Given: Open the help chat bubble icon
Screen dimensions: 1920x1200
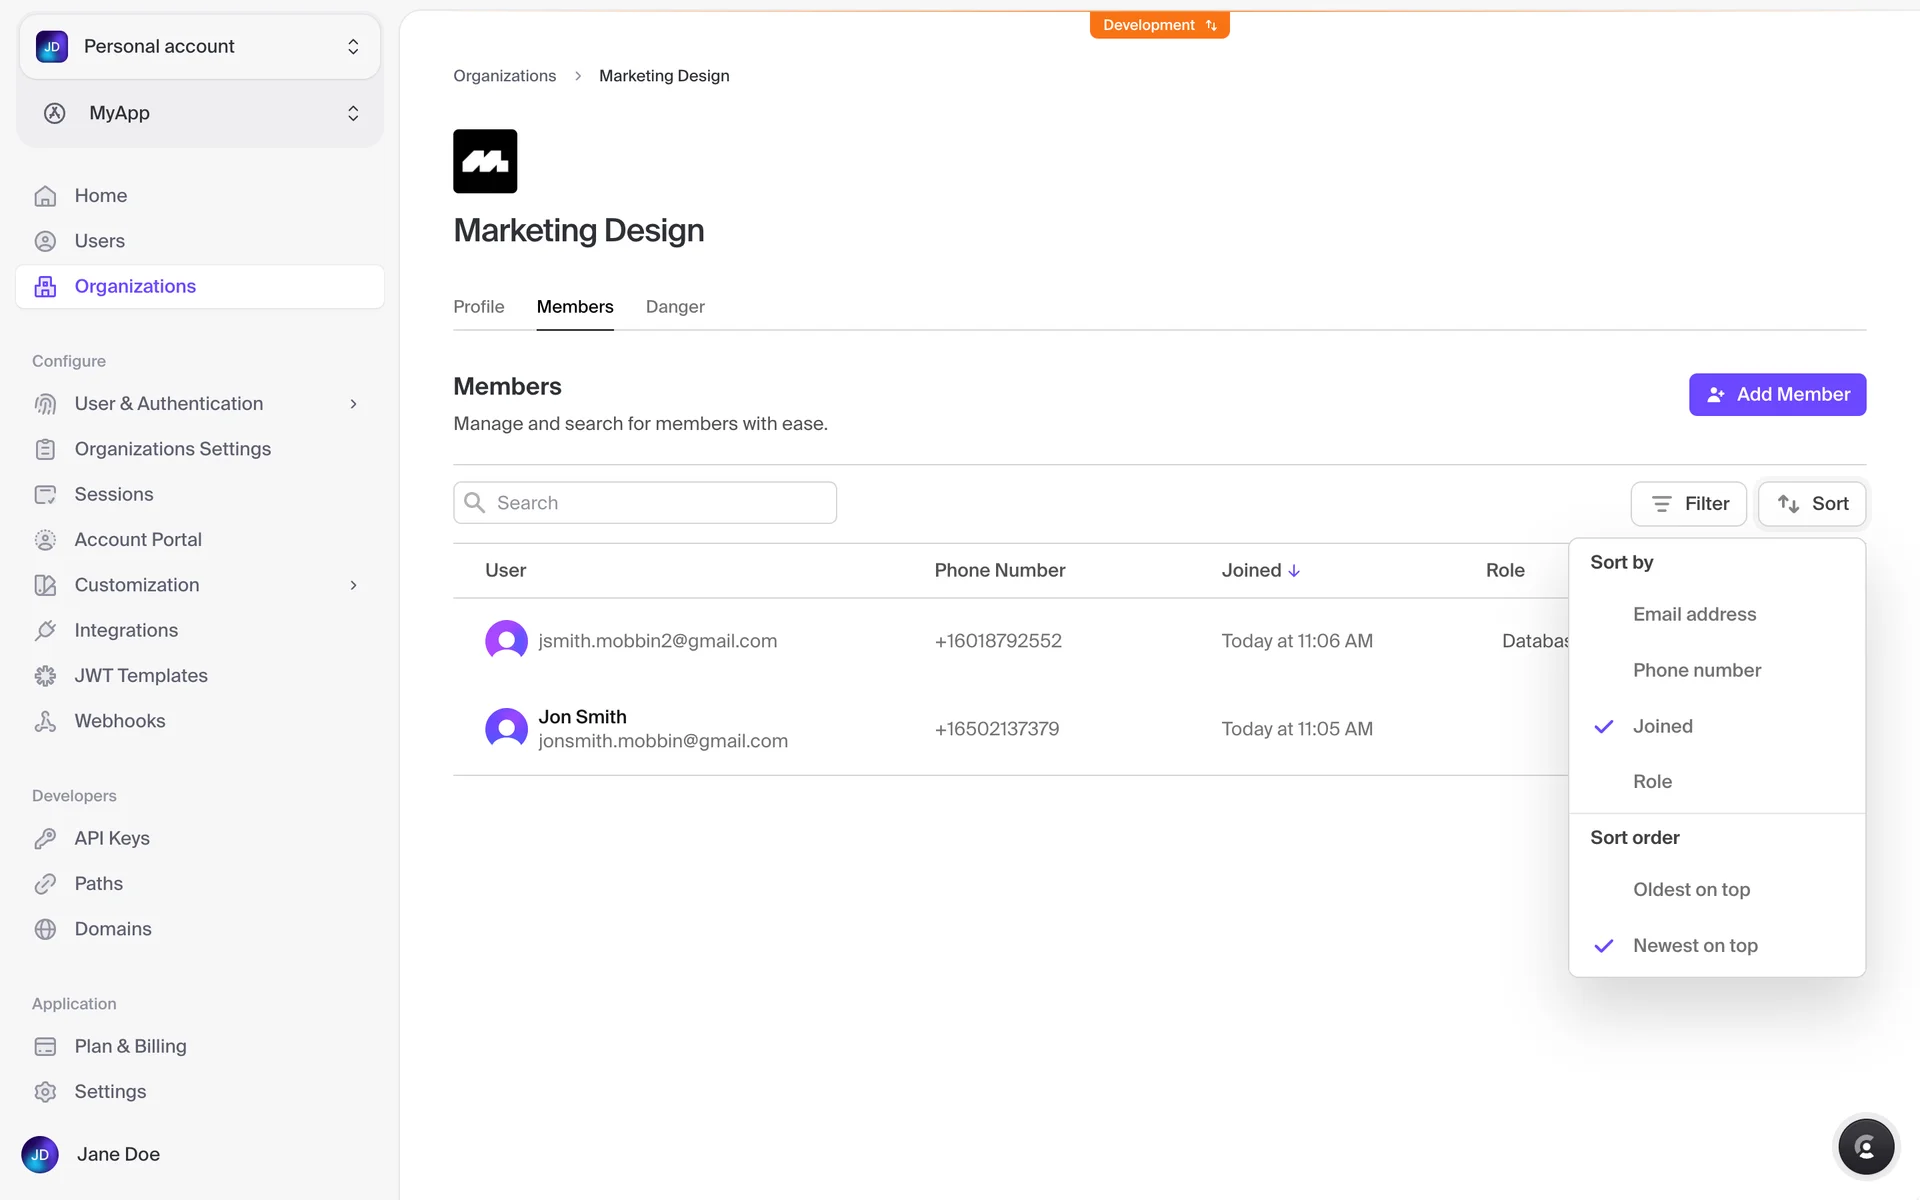Looking at the screenshot, I should point(1865,1147).
